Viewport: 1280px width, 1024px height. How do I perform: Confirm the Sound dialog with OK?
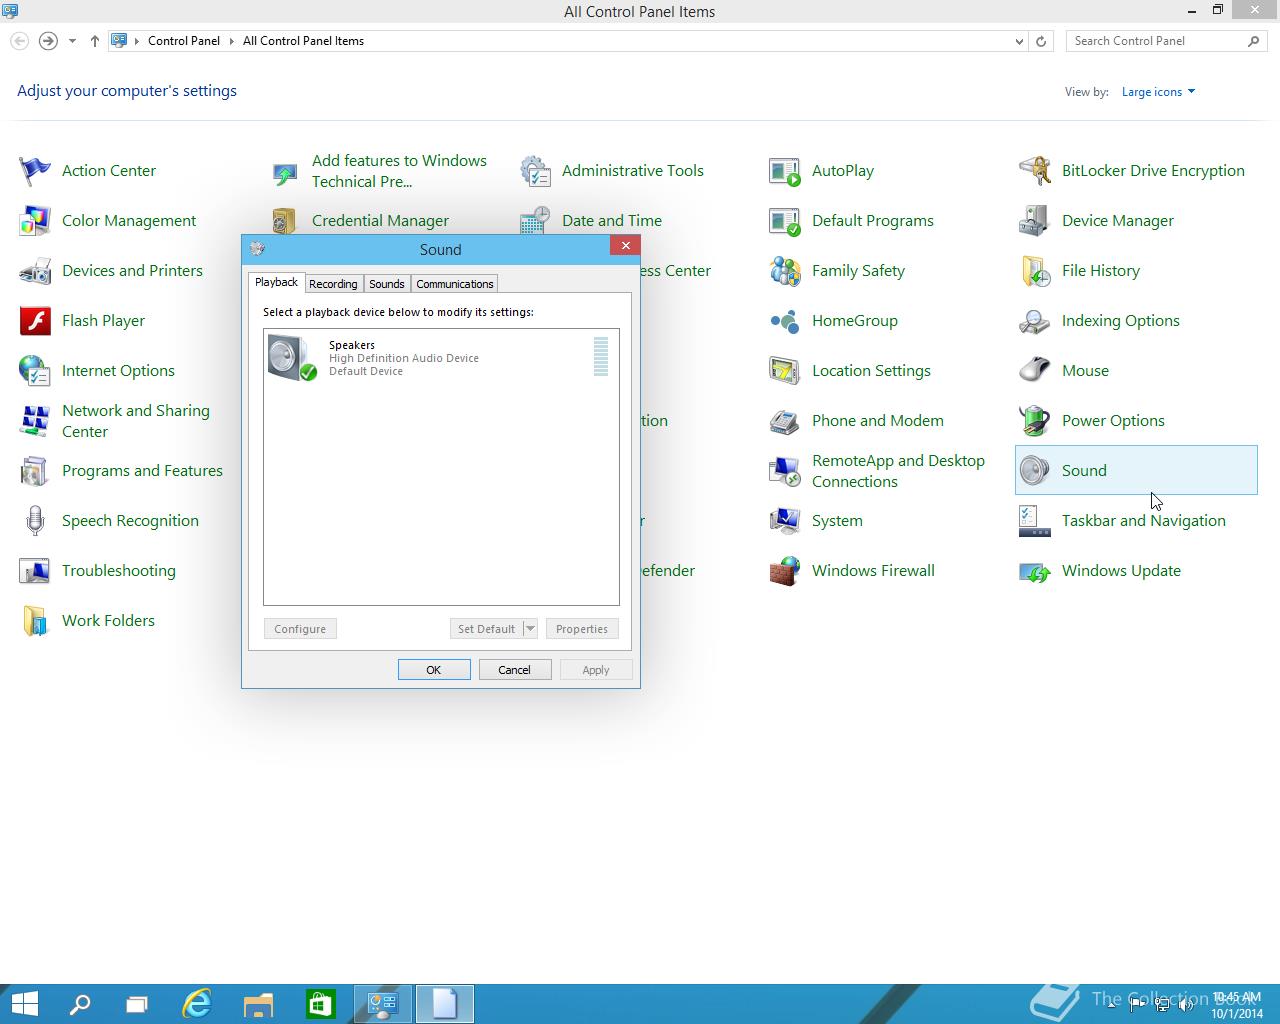[434, 670]
